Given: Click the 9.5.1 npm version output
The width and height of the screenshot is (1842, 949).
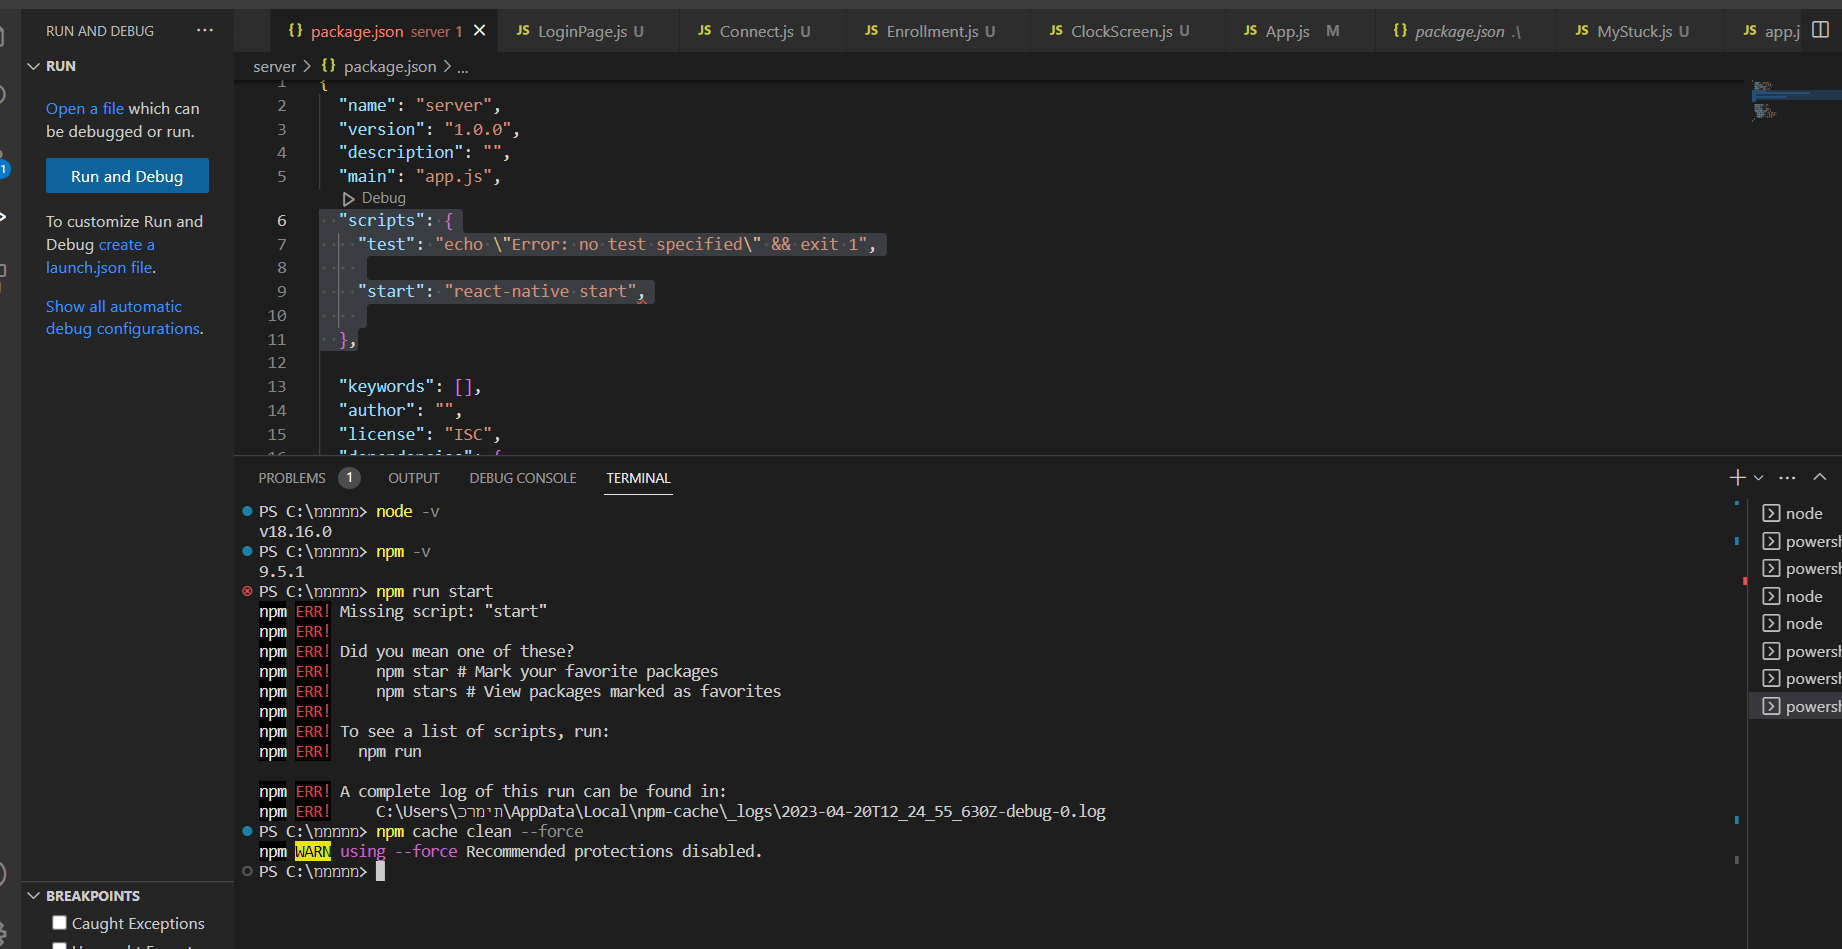Looking at the screenshot, I should [281, 571].
